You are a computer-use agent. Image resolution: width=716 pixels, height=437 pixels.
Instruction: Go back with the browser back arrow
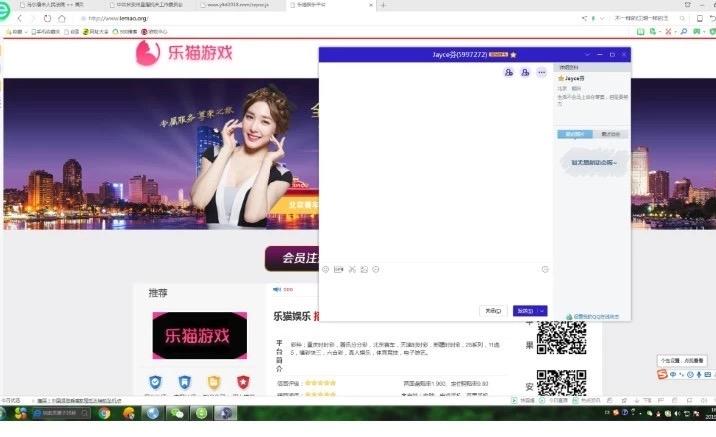pyautogui.click(x=20, y=18)
